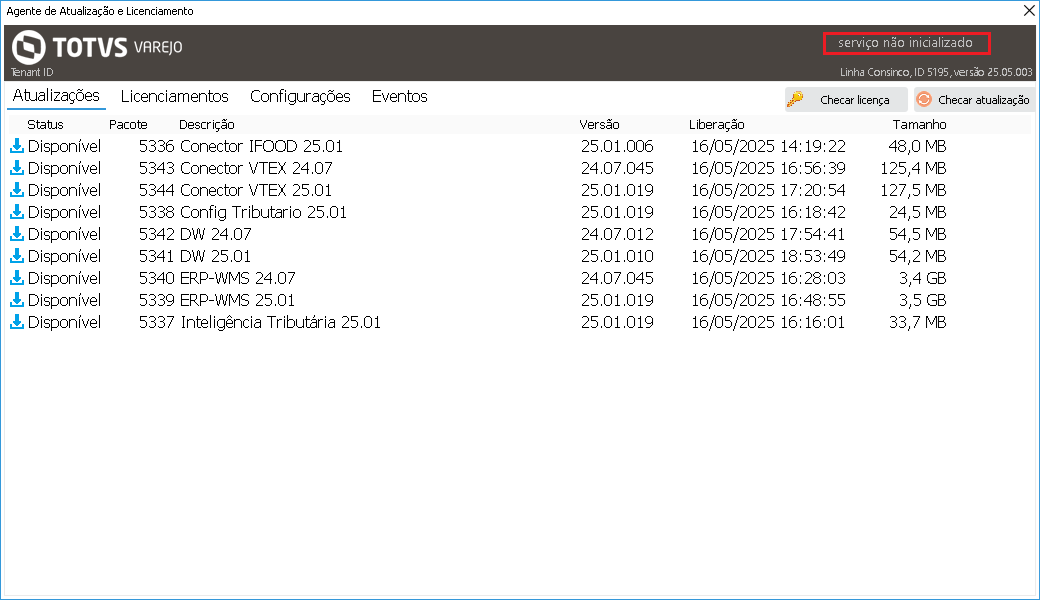Click the 'Tenant ID' label
This screenshot has height=600, width=1040.
point(32,72)
